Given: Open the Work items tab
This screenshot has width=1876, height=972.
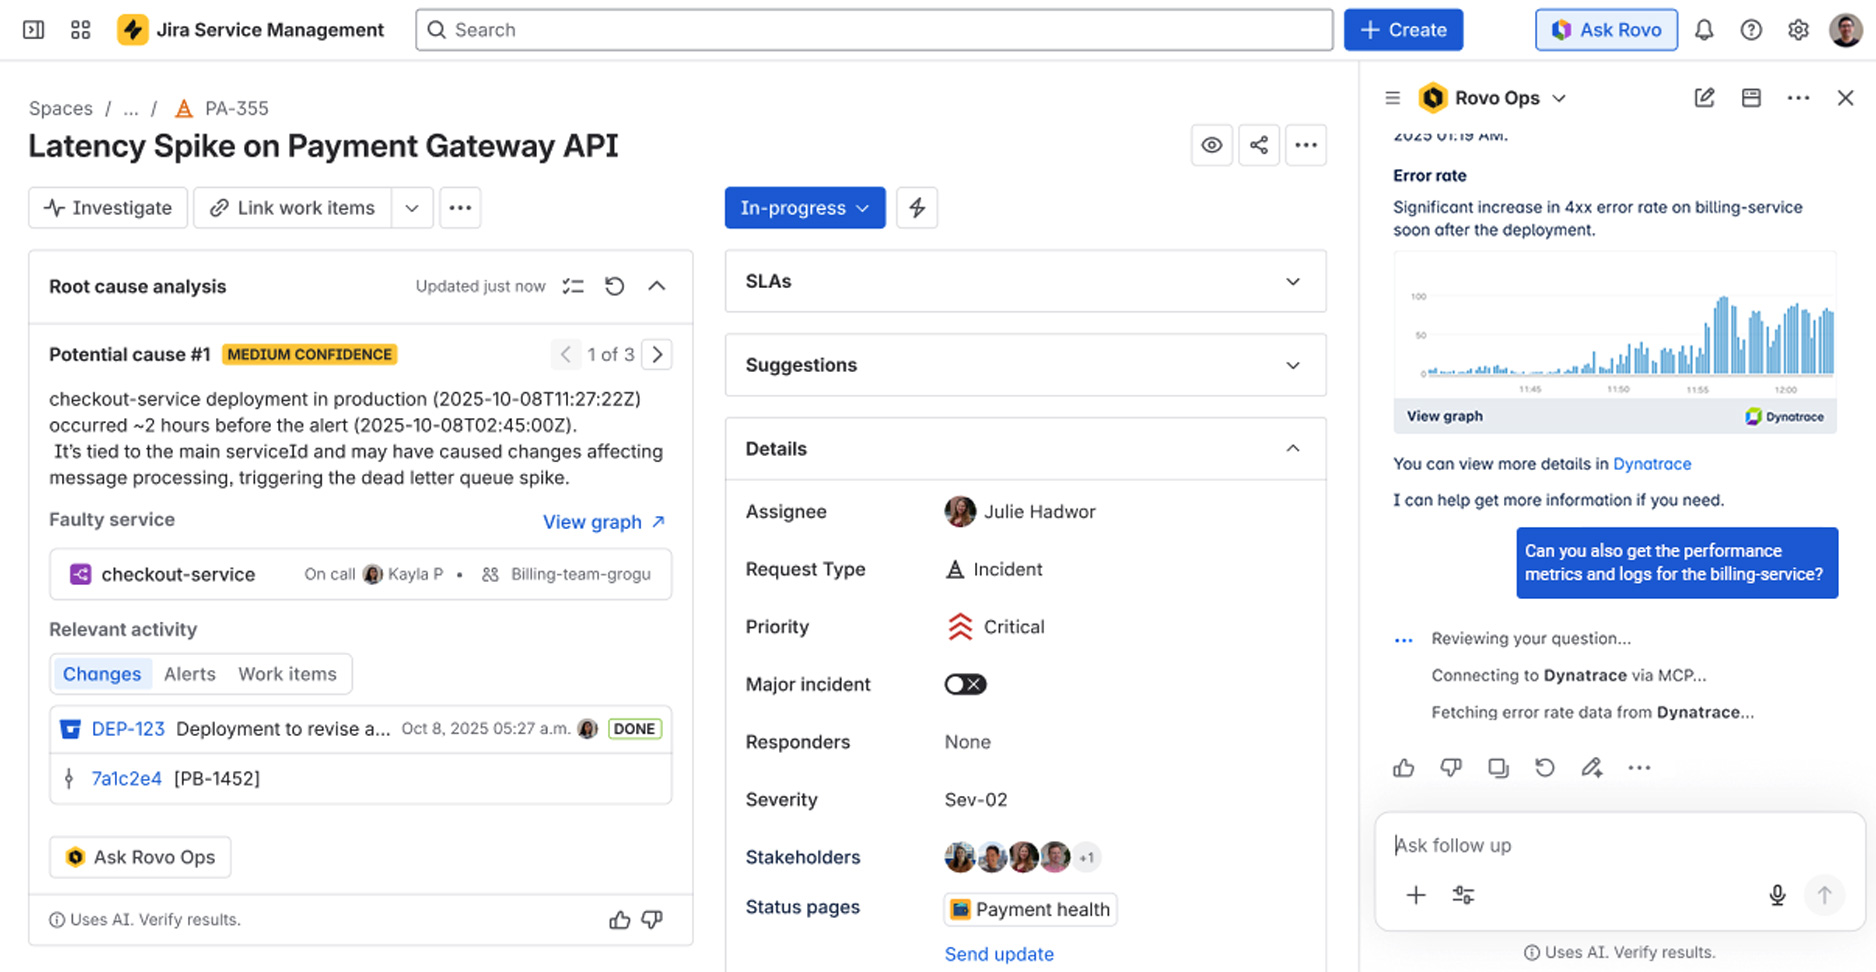Looking at the screenshot, I should tap(288, 674).
